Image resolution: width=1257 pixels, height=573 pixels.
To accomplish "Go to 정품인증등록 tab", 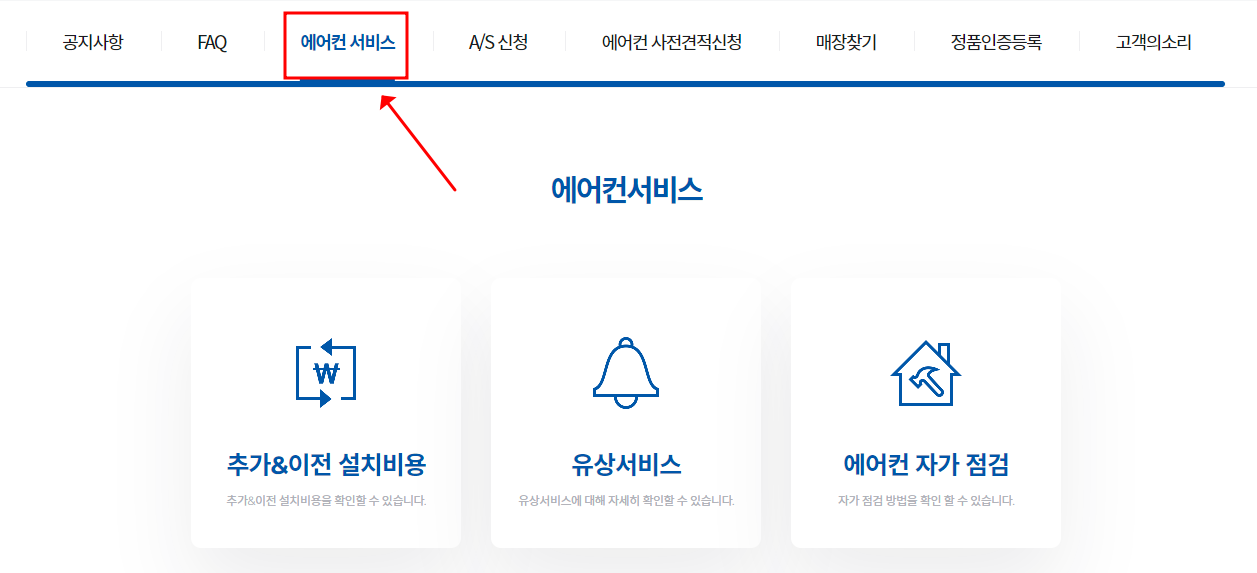I will 996,43.
